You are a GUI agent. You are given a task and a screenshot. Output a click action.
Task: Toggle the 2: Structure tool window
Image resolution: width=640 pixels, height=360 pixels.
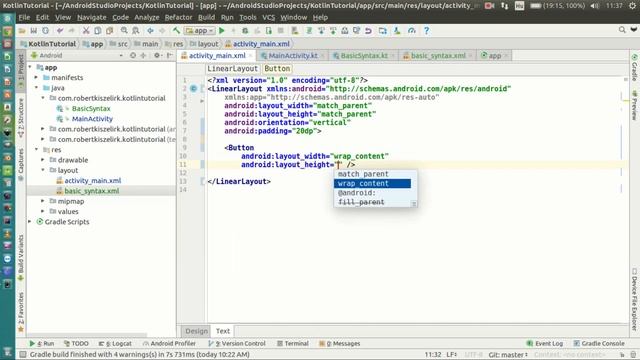click(x=21, y=118)
